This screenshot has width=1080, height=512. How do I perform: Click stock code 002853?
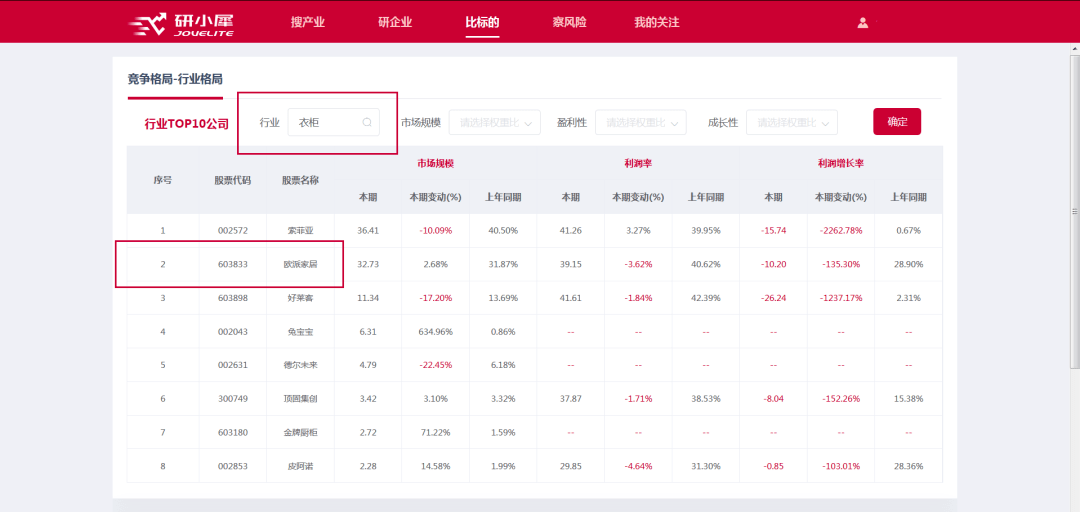[233, 467]
